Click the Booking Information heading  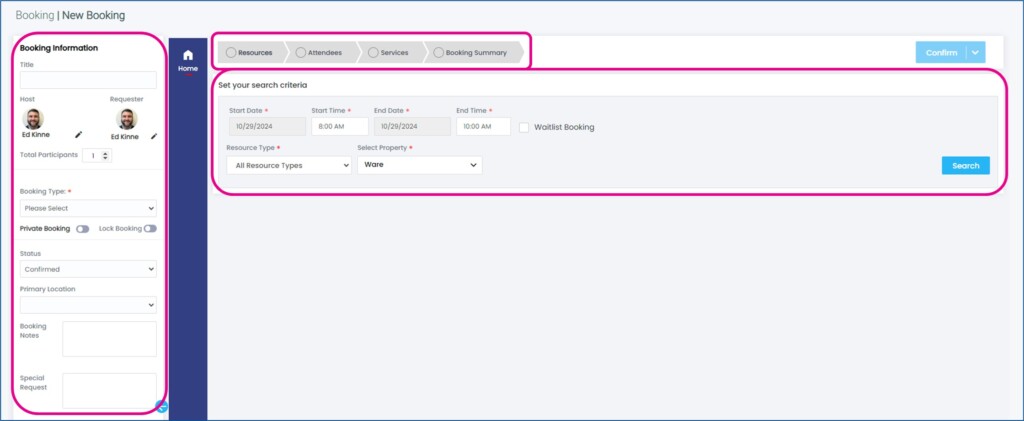tap(59, 48)
